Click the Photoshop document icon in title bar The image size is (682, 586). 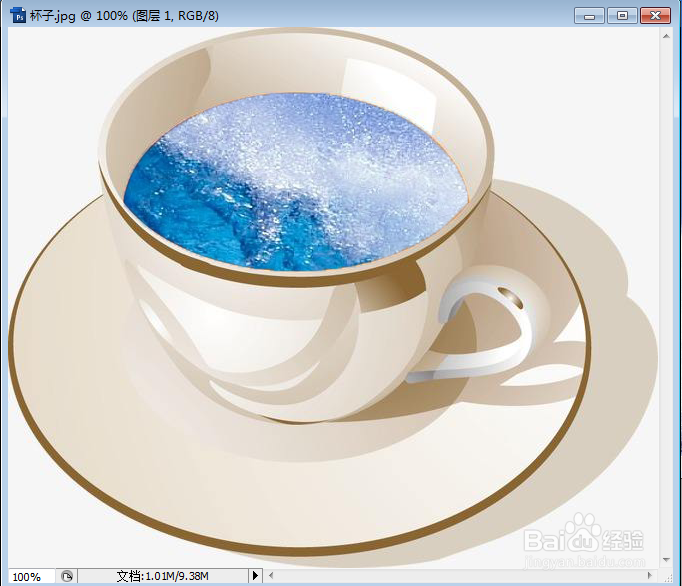point(18,16)
